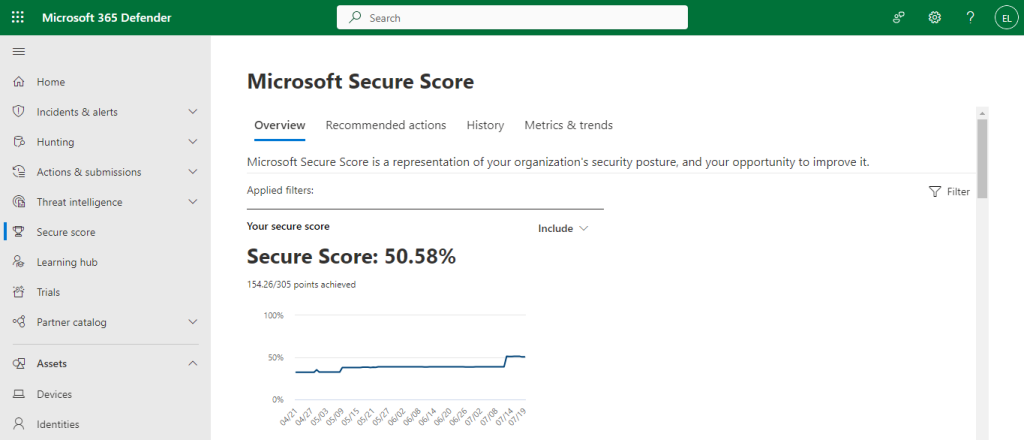Click the 50% axis label on chart
Image resolution: width=1024 pixels, height=440 pixels.
(x=276, y=358)
